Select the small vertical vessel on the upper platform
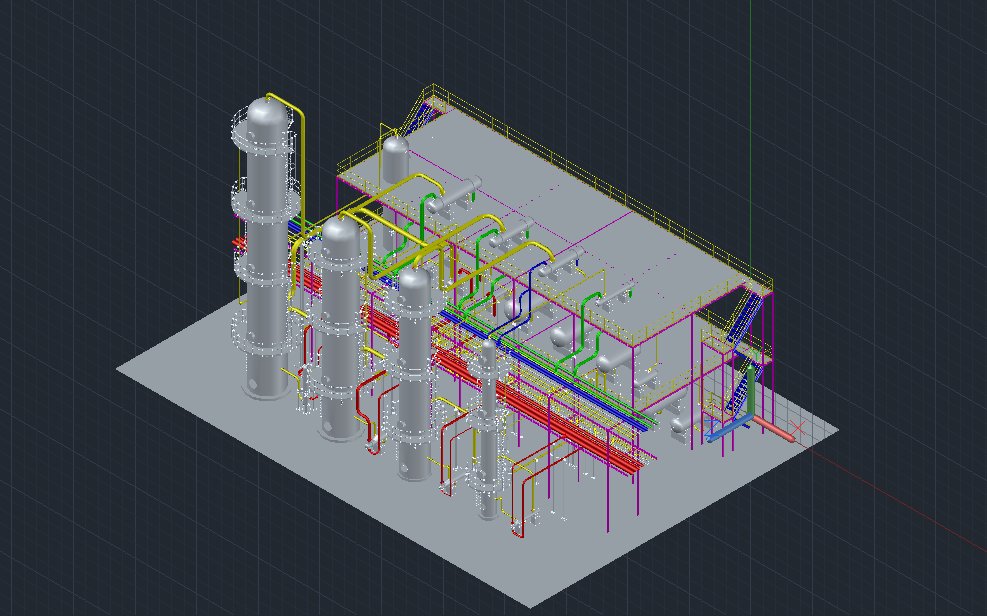The image size is (987, 616). (x=395, y=160)
